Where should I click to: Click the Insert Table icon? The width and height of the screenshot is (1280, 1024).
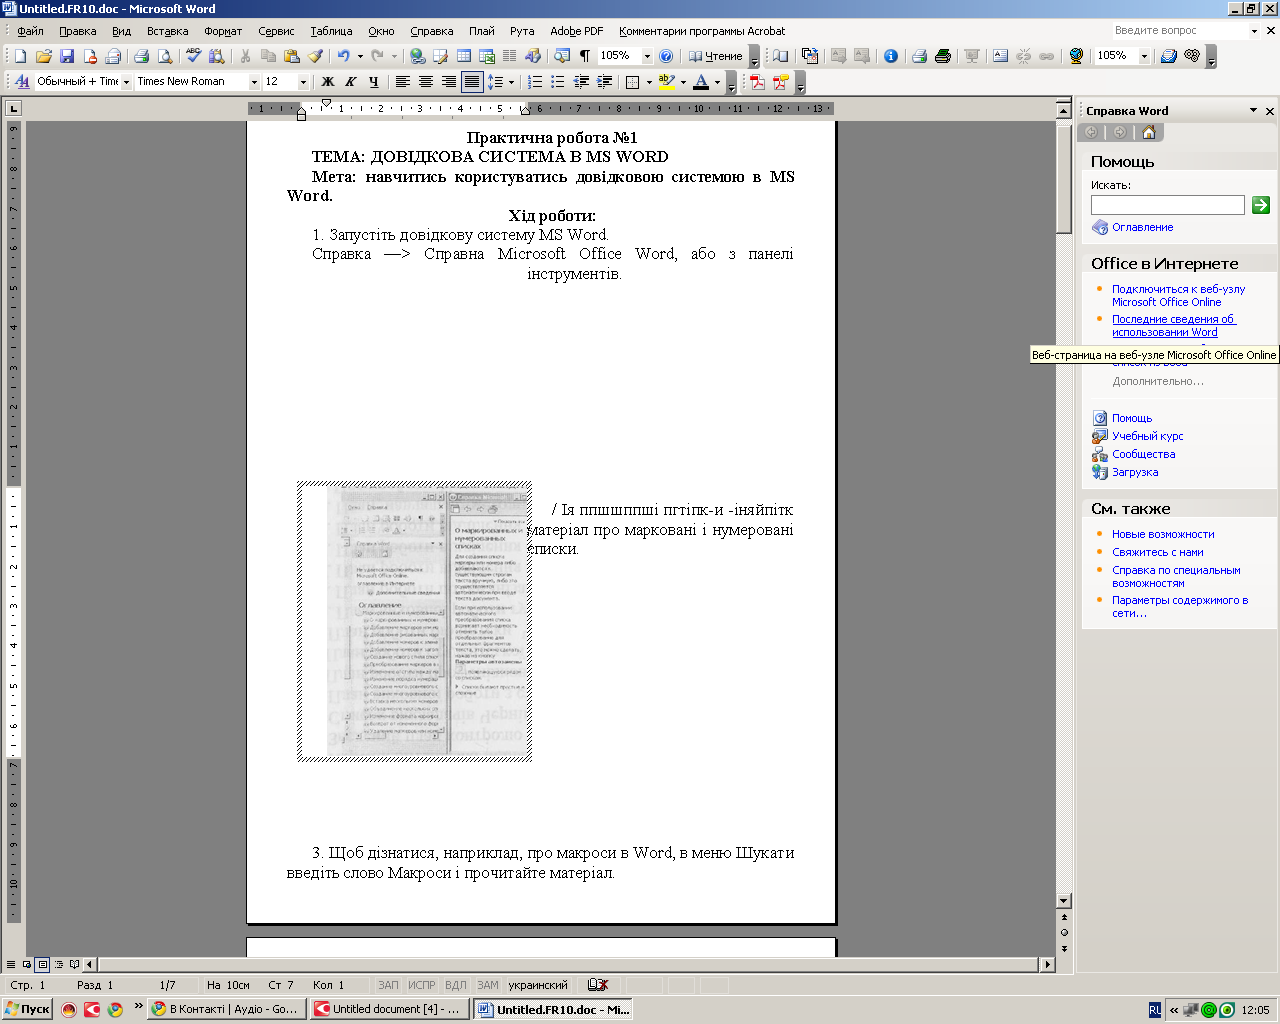464,56
